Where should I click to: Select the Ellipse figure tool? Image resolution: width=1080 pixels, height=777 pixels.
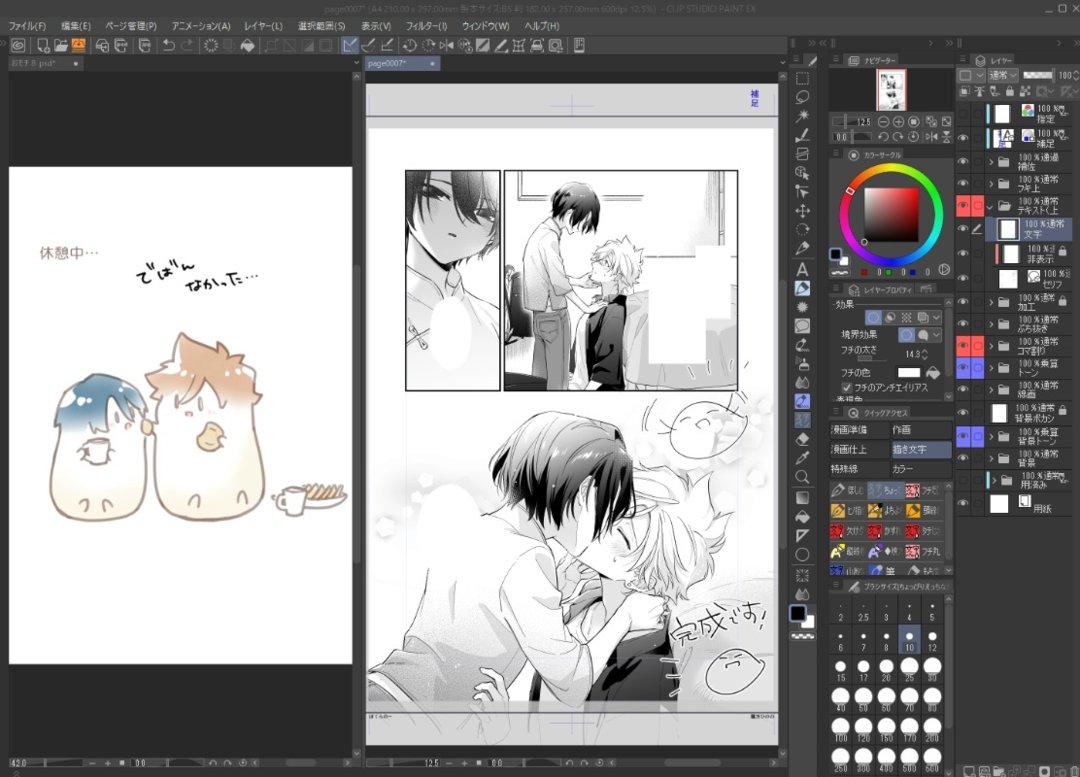coord(802,555)
